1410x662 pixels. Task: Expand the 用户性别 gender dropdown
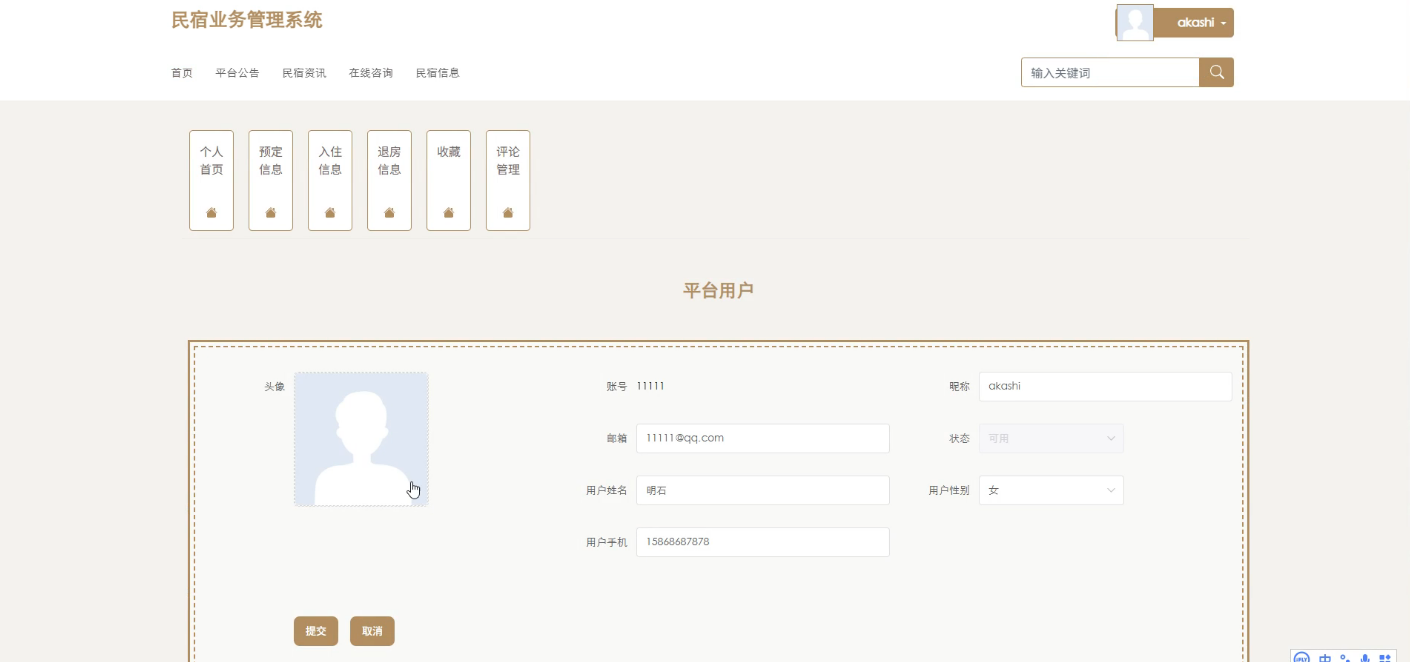pos(1051,491)
